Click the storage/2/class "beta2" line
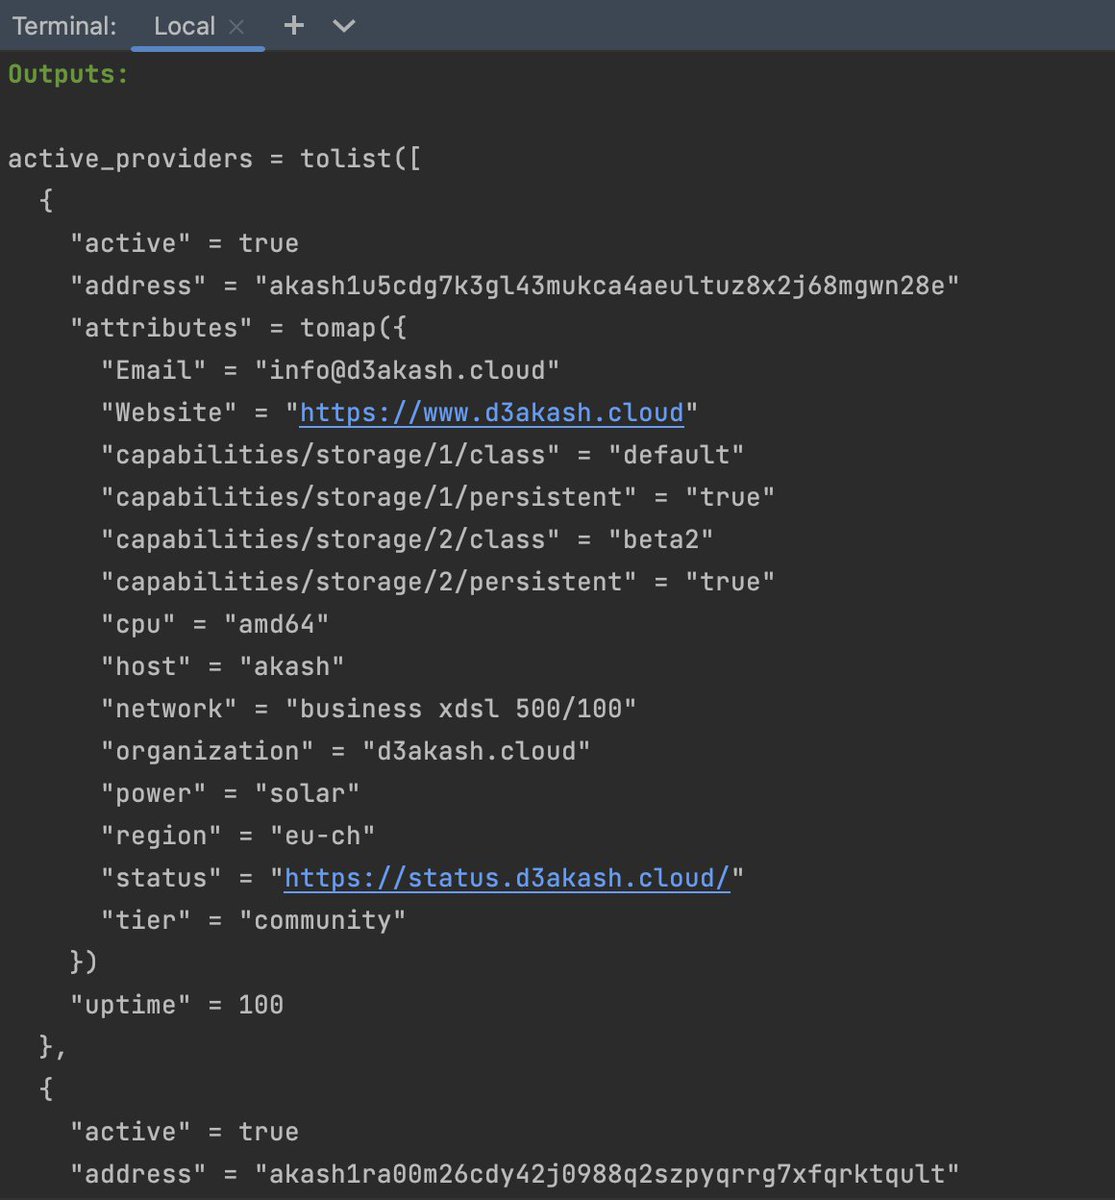 407,540
